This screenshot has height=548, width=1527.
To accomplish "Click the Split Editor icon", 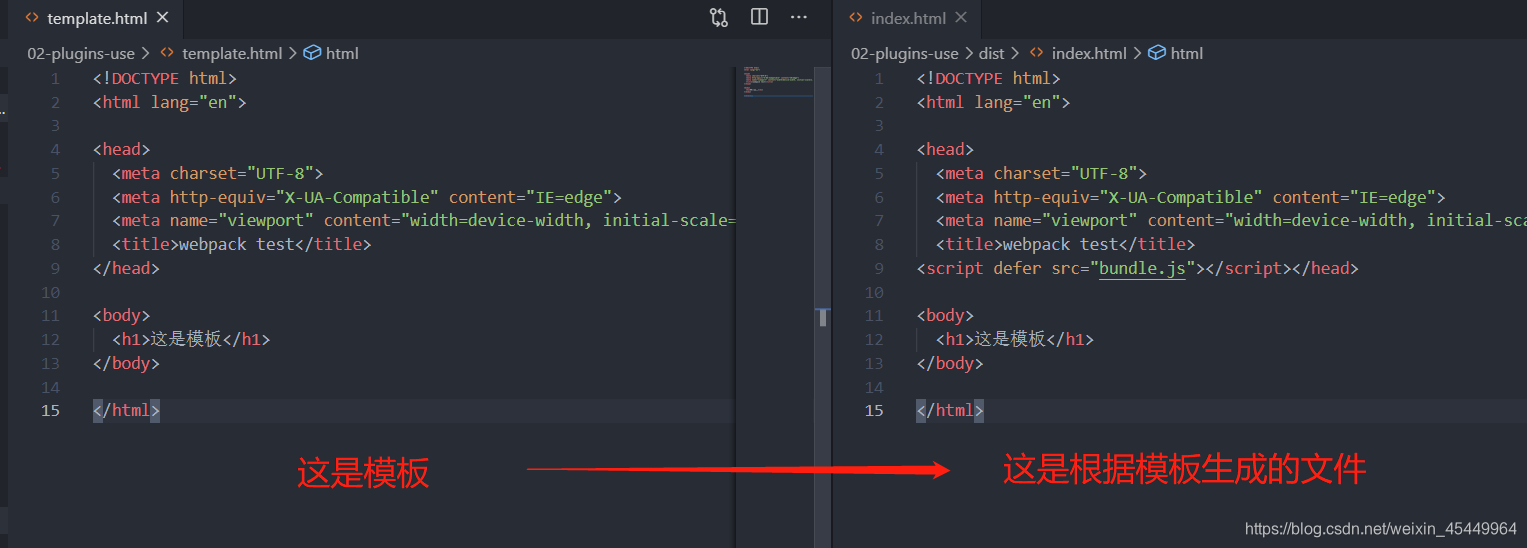I will (759, 17).
